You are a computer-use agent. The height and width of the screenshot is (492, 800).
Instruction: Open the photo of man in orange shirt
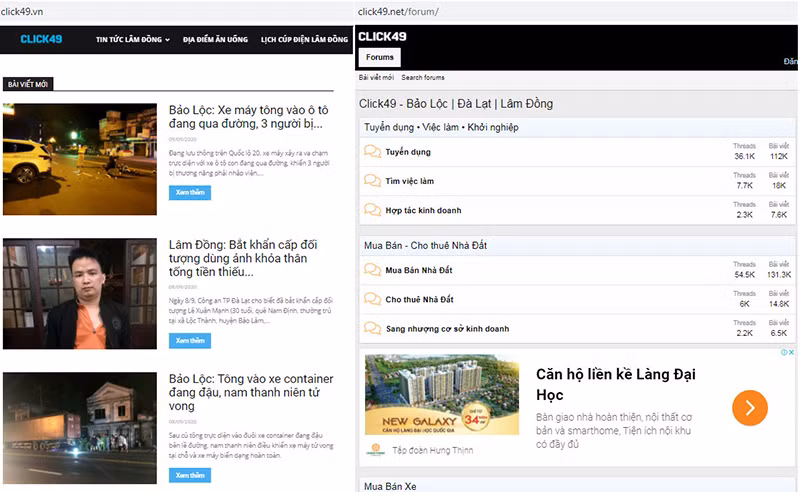(80, 293)
